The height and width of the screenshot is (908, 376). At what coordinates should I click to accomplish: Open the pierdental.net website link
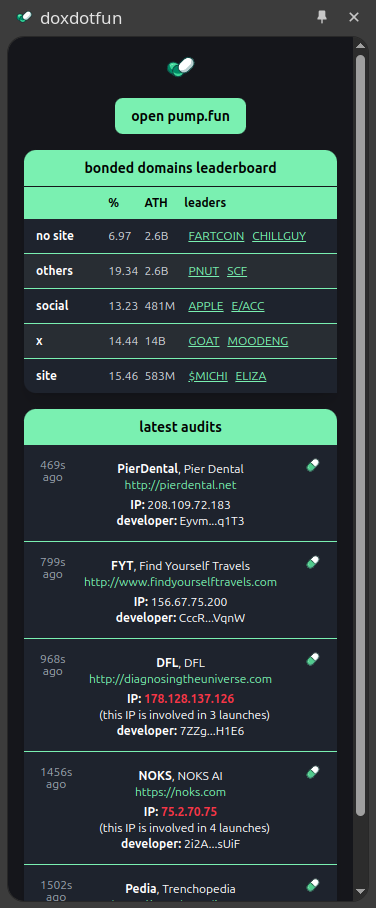point(181,485)
